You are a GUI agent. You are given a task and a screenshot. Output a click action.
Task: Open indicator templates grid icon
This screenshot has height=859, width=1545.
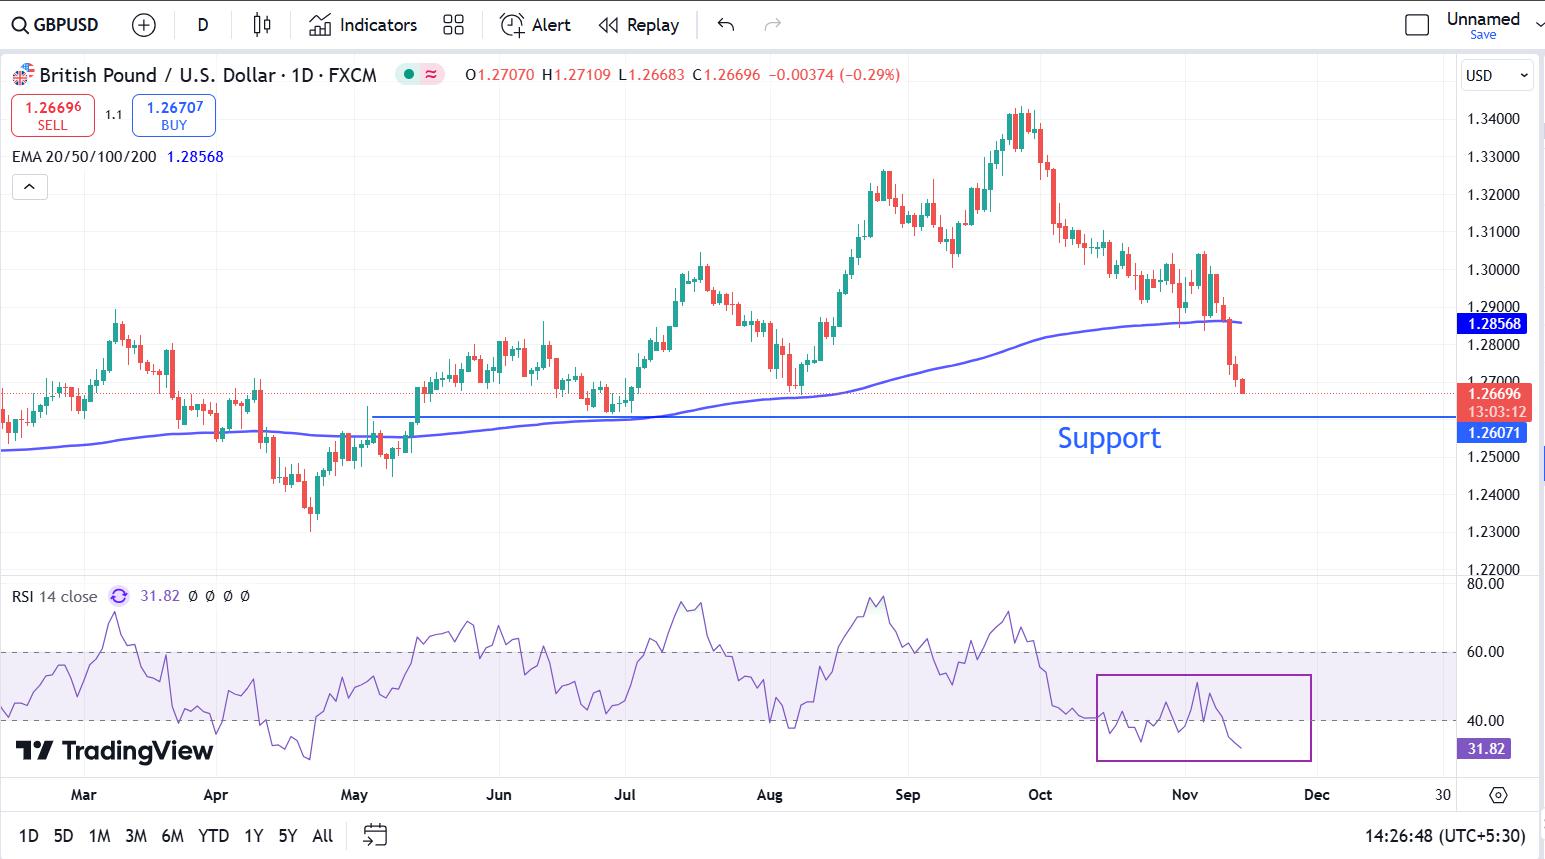pos(453,25)
